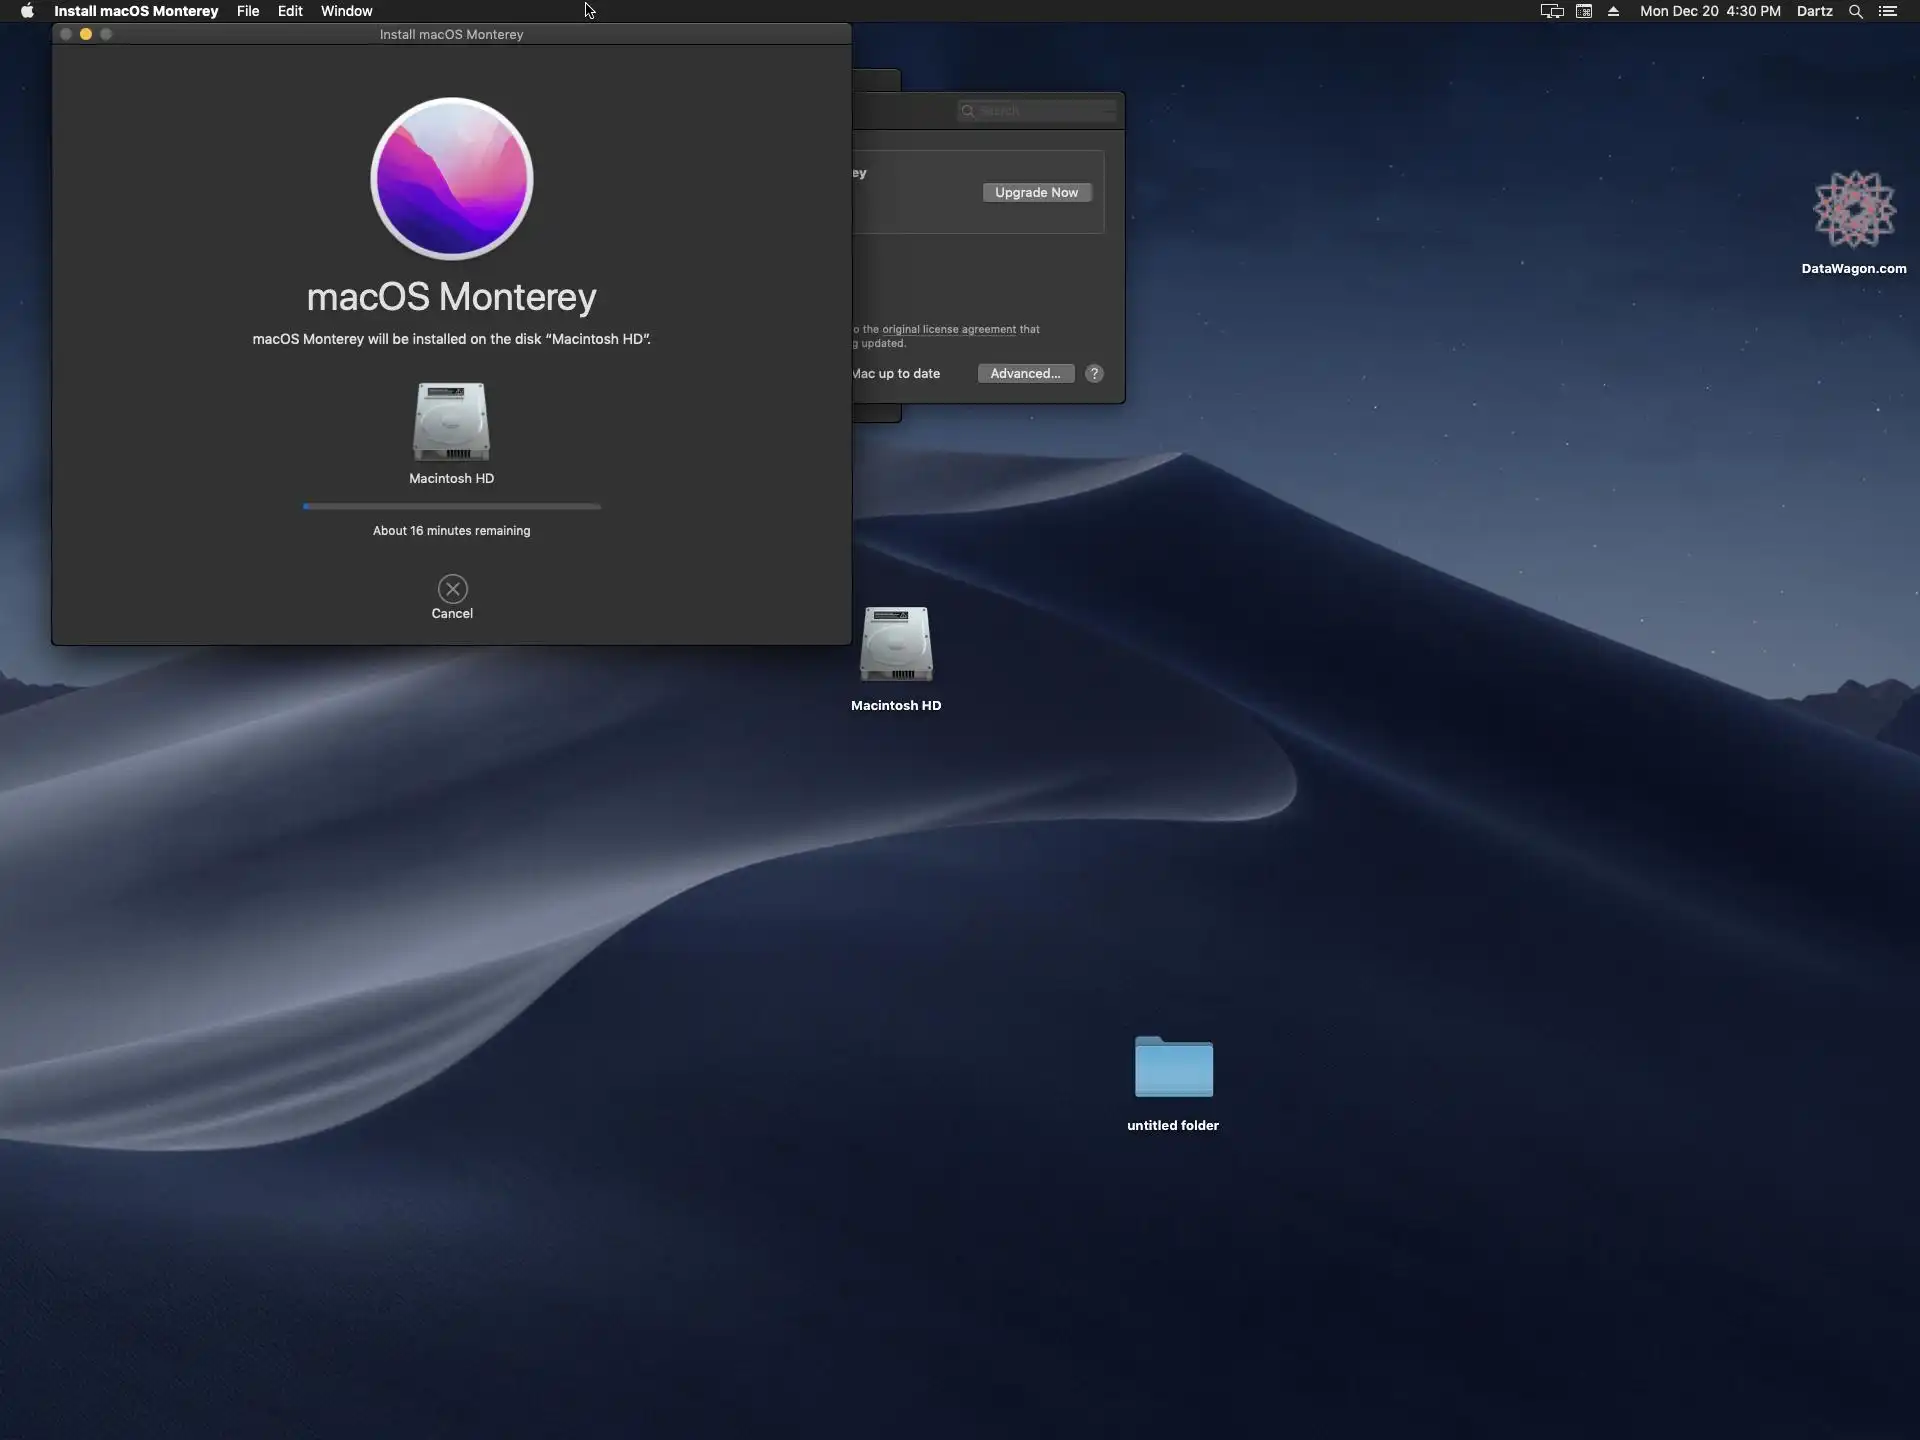This screenshot has height=1440, width=1920.
Task: Click the Search field in Software Update
Action: tap(1040, 110)
